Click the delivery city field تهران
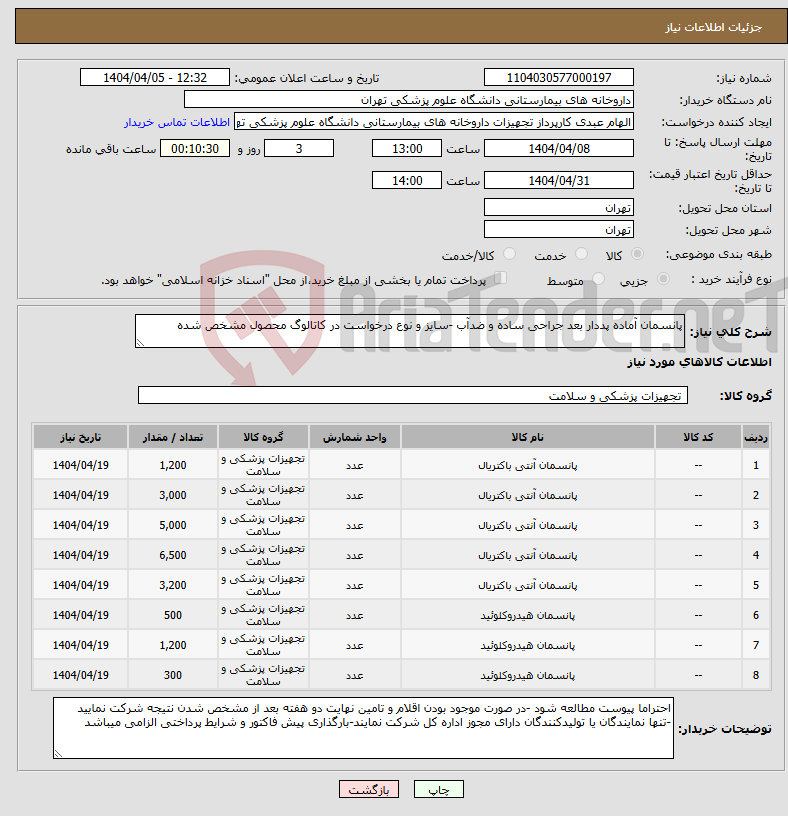Image resolution: width=788 pixels, height=816 pixels. 558,229
